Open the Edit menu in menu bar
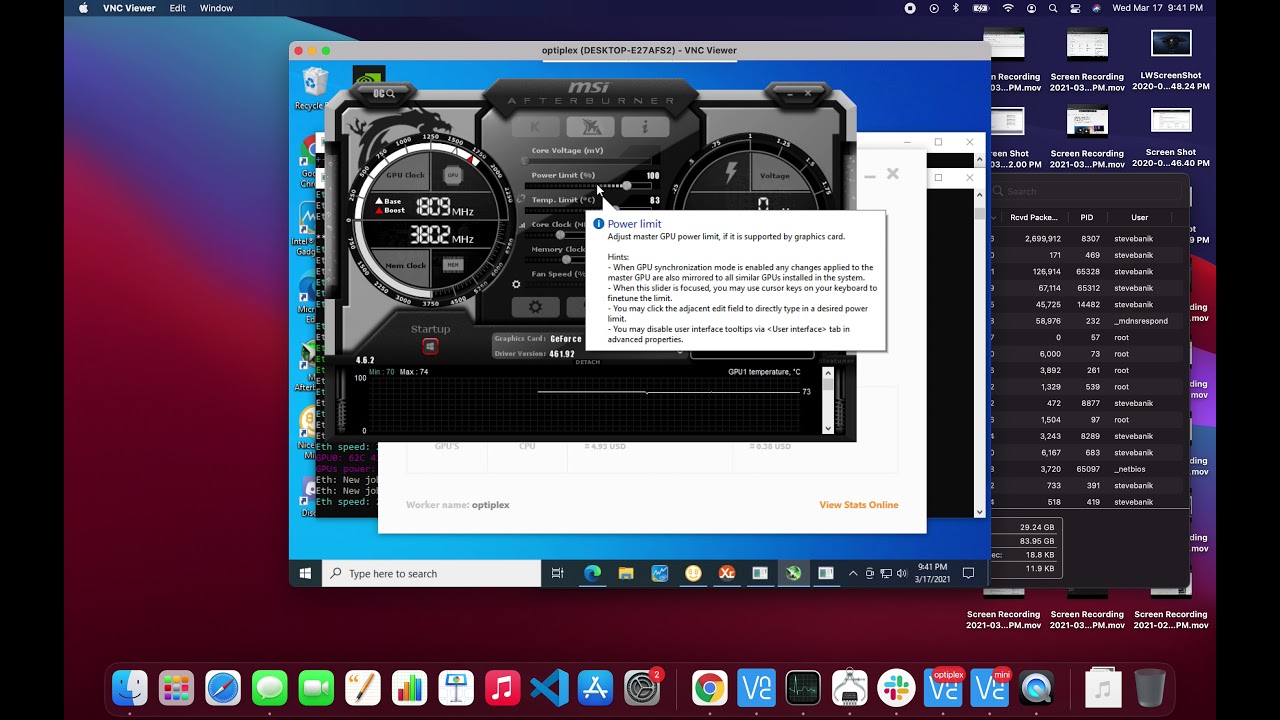1280x720 pixels. (177, 8)
